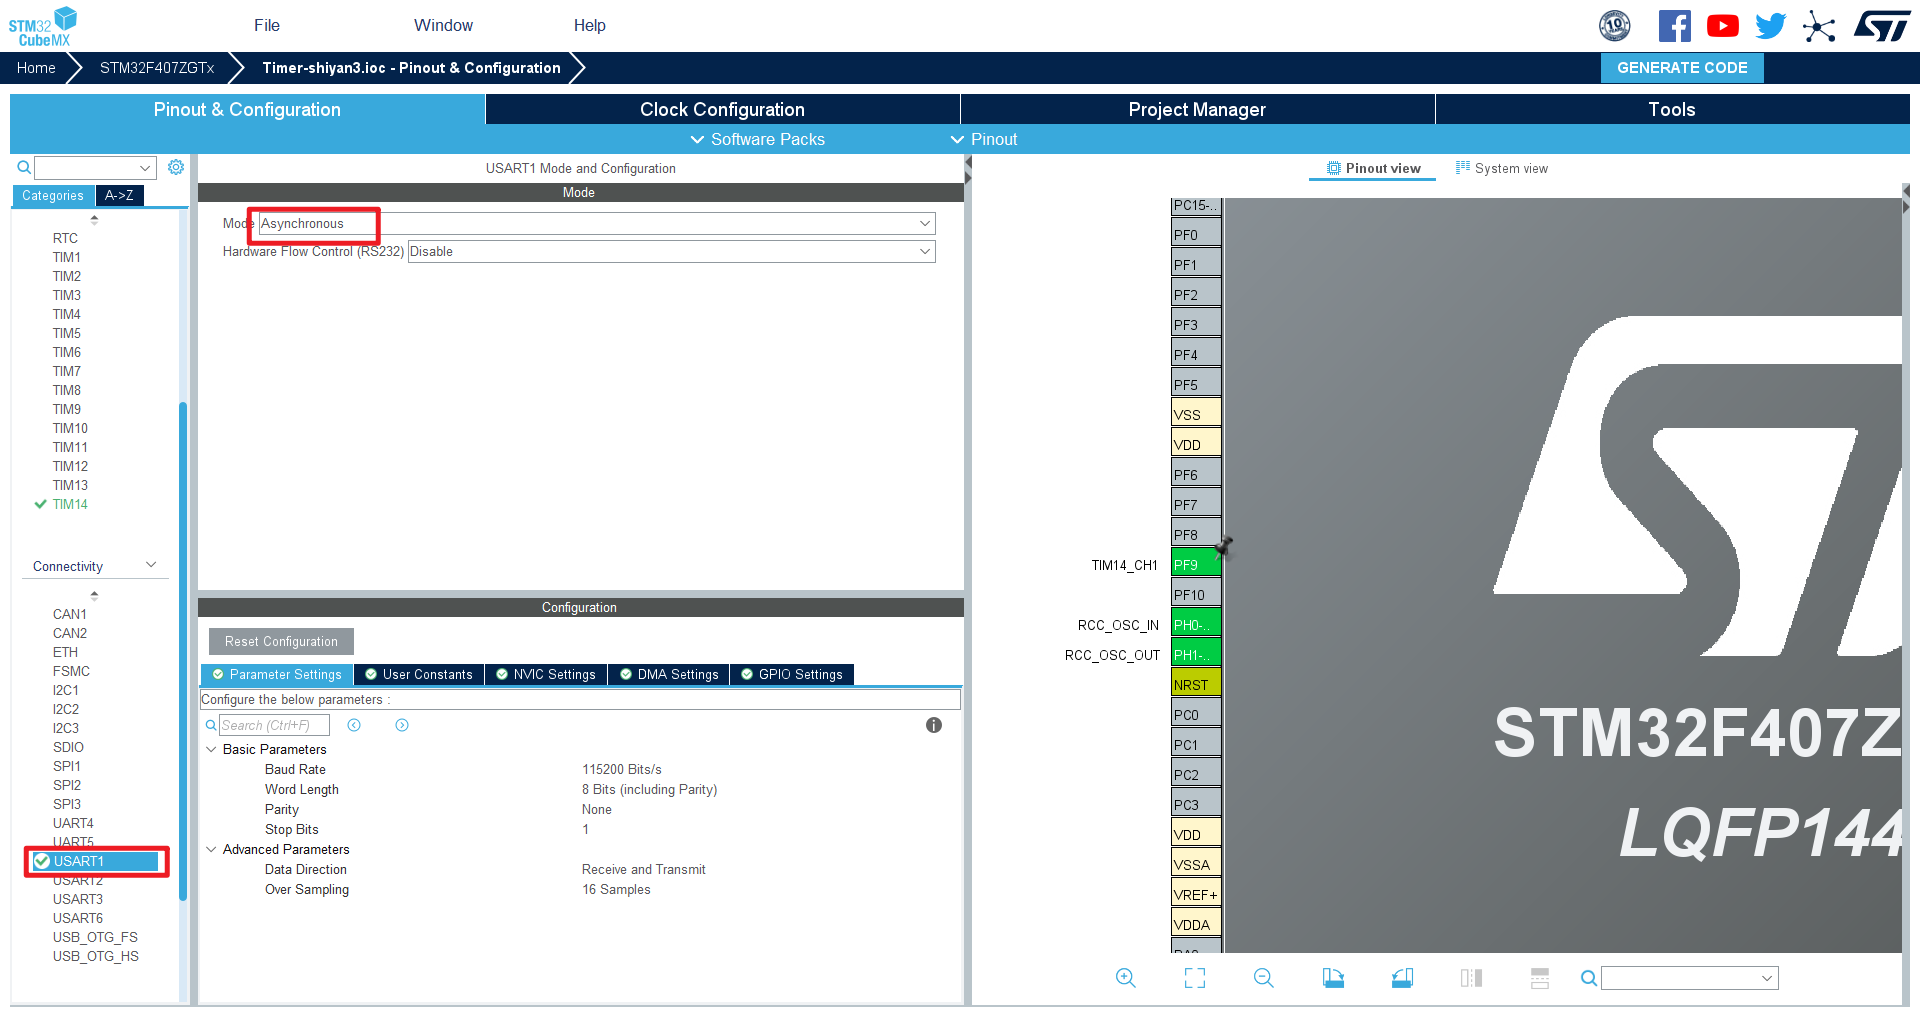Select the Categories tab

pyautogui.click(x=53, y=195)
